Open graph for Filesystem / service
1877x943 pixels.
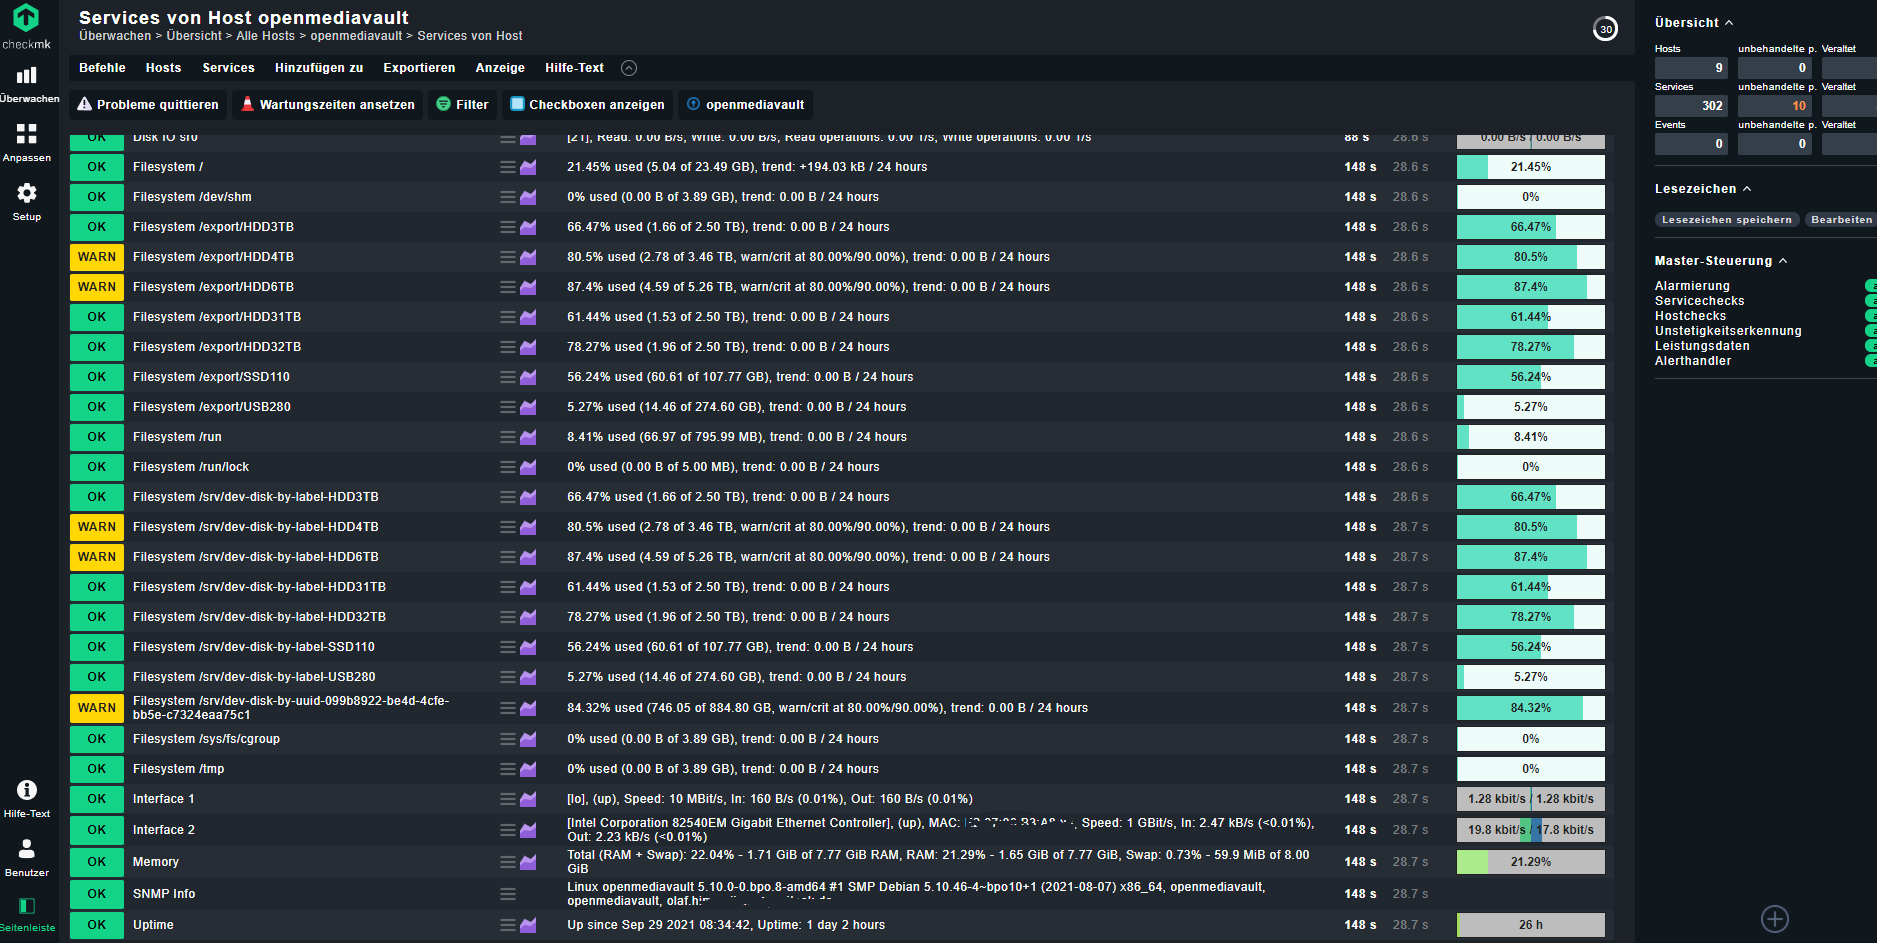(x=528, y=167)
